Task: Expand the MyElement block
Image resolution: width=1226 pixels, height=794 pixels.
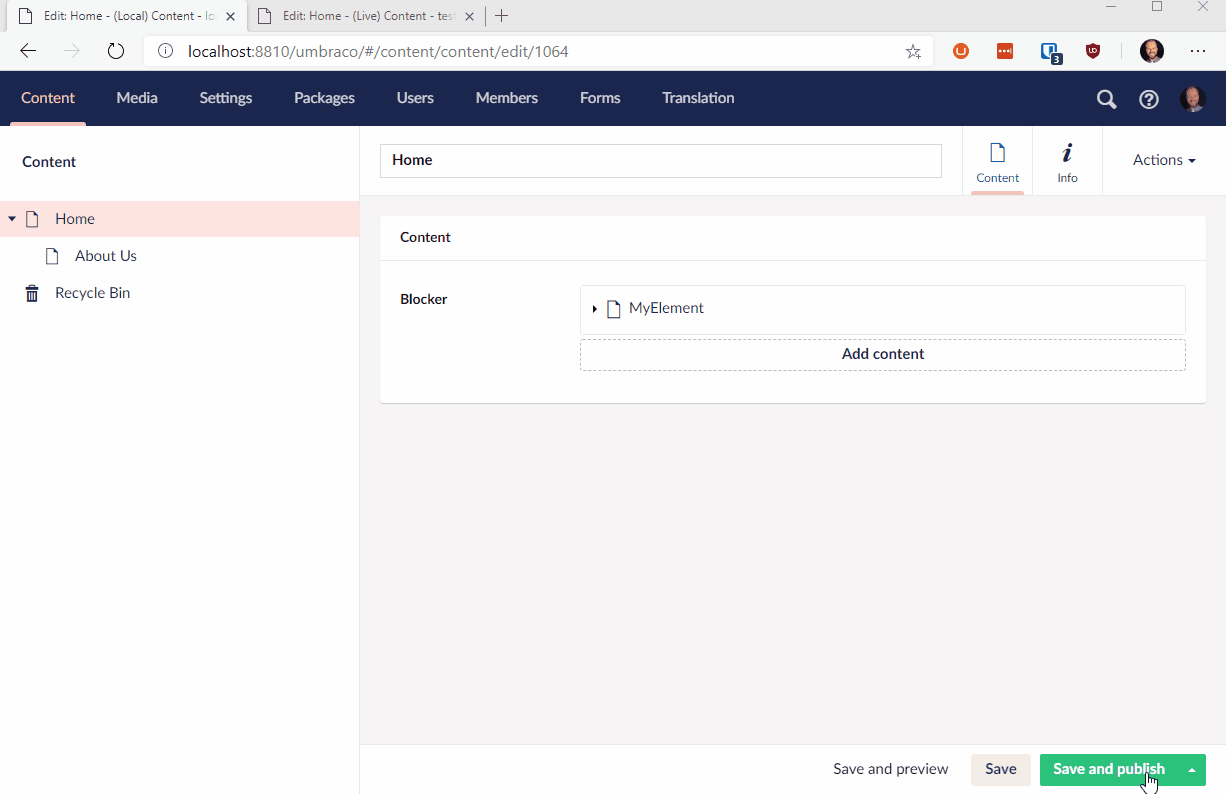Action: [x=596, y=308]
